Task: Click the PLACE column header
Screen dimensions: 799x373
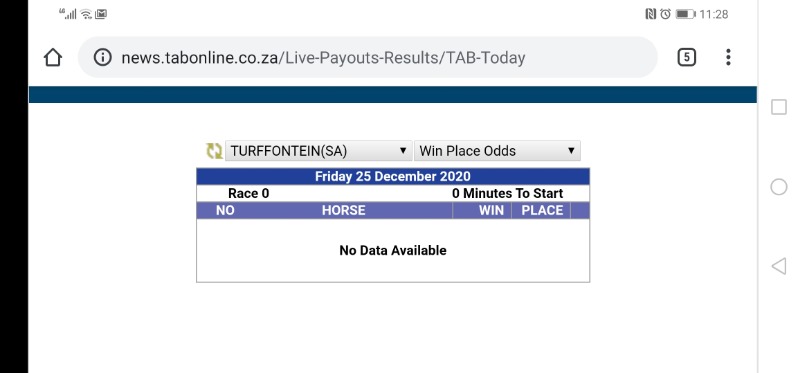Action: click(542, 210)
